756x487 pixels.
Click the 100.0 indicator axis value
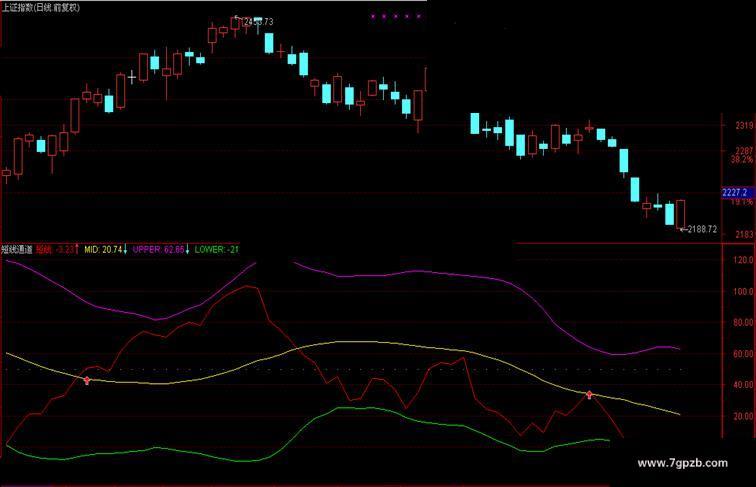pyautogui.click(x=743, y=291)
